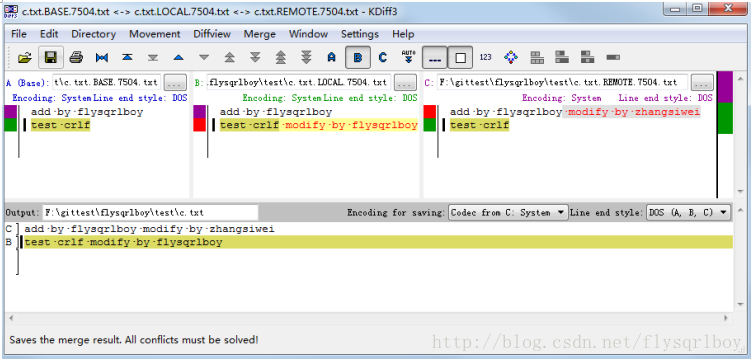The image size is (753, 362).
Task: Open the Directory menu
Action: tap(94, 34)
